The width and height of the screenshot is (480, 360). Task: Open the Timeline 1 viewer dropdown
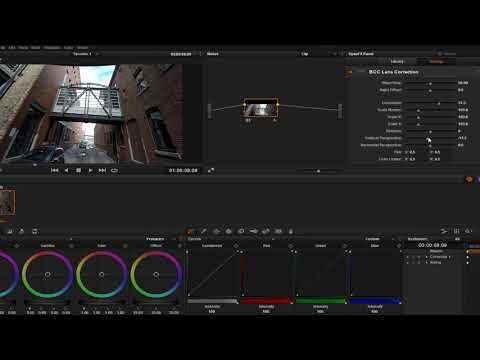point(86,54)
